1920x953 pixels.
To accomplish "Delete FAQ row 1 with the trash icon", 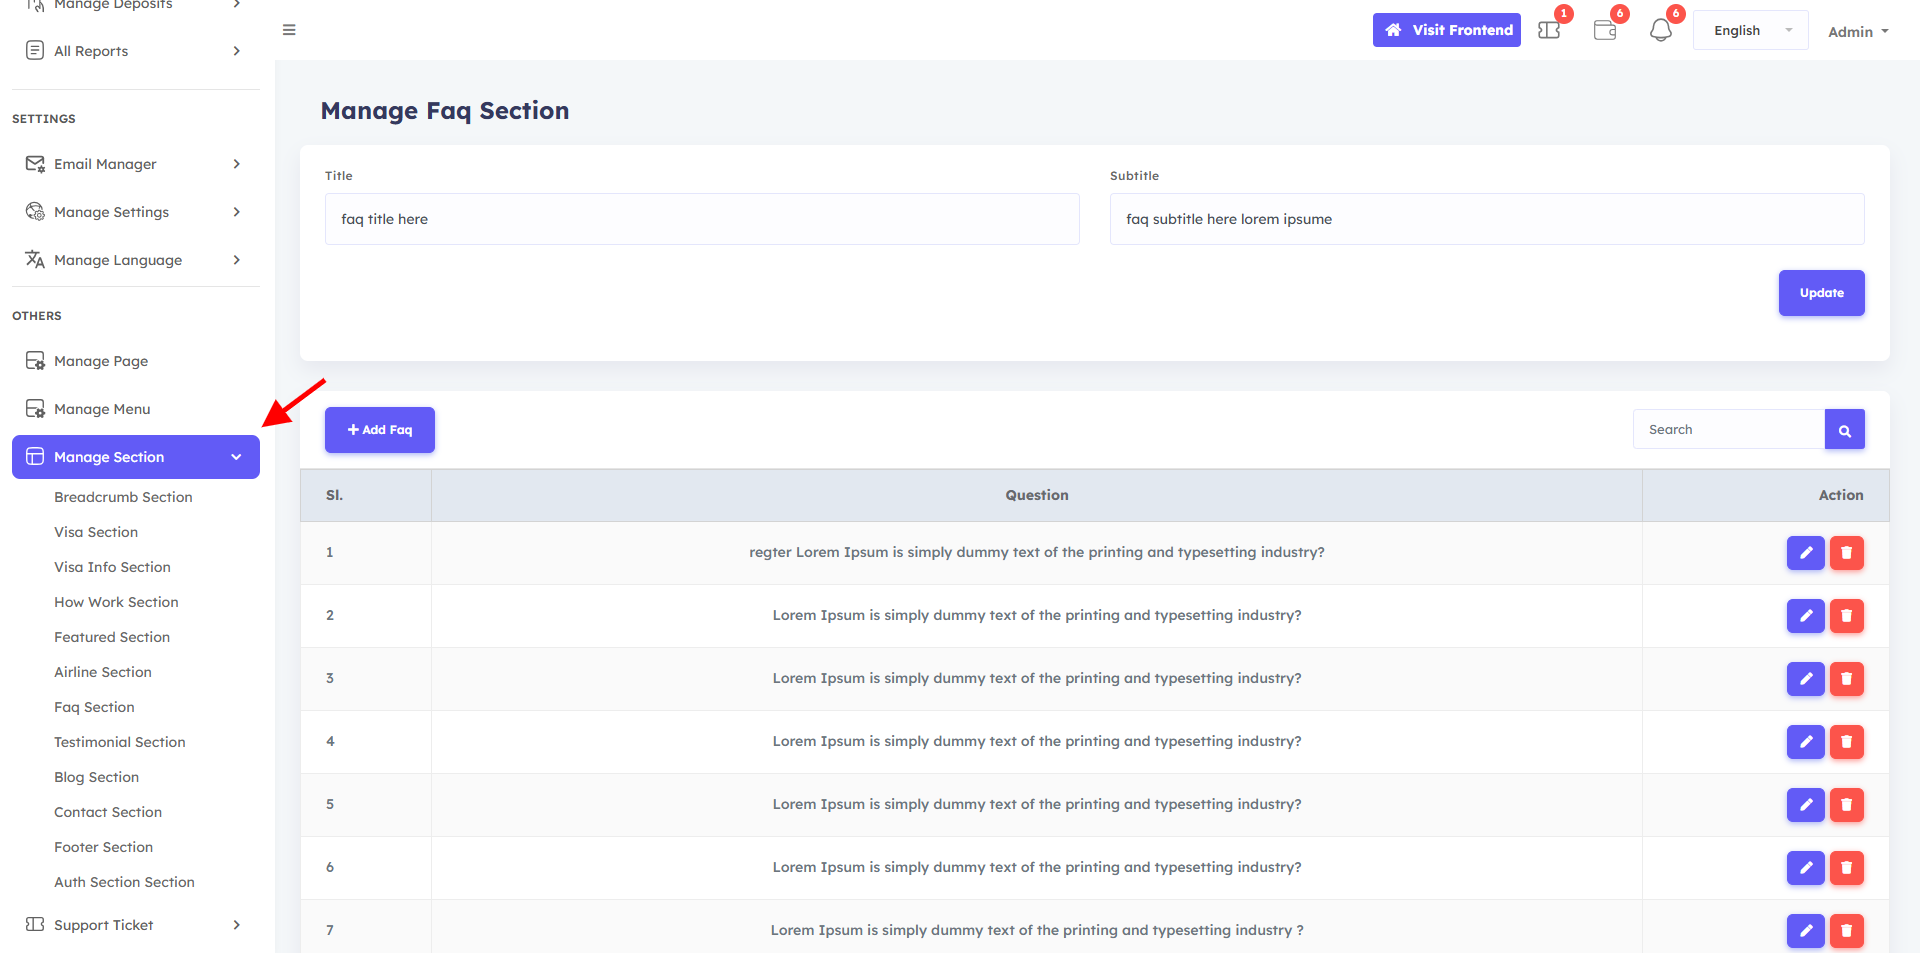I will [1847, 553].
